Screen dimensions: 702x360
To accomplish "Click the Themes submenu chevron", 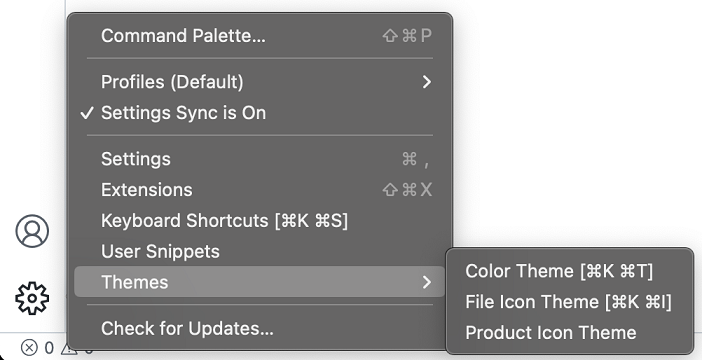I will coord(427,282).
